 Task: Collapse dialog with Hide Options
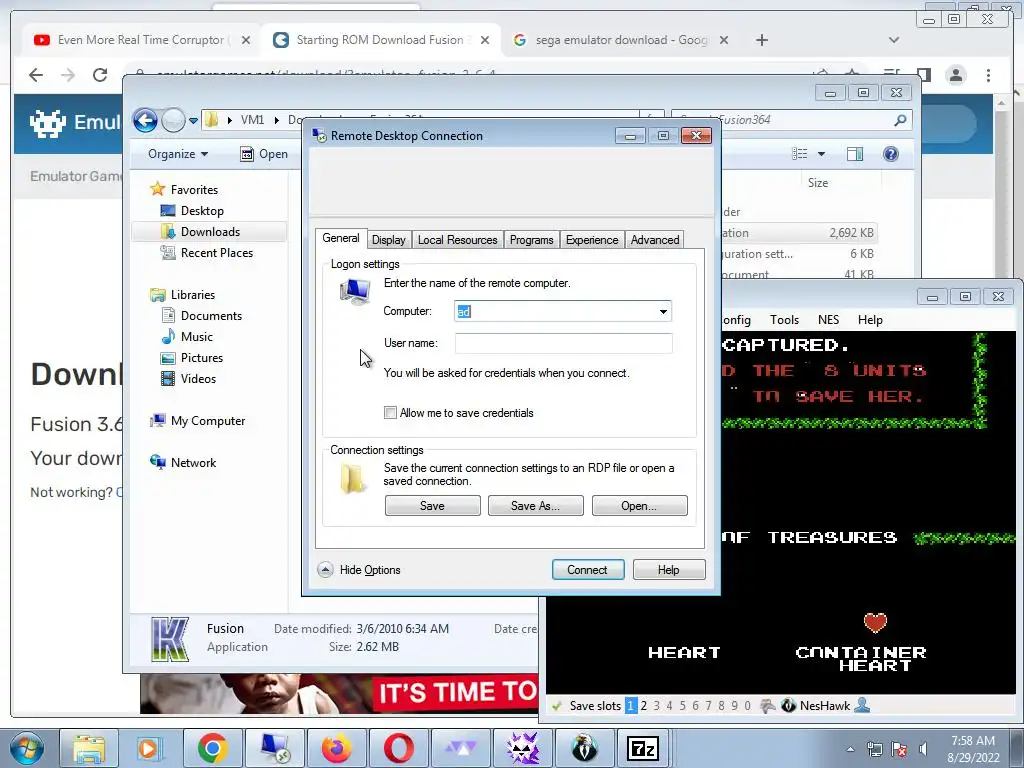360,569
